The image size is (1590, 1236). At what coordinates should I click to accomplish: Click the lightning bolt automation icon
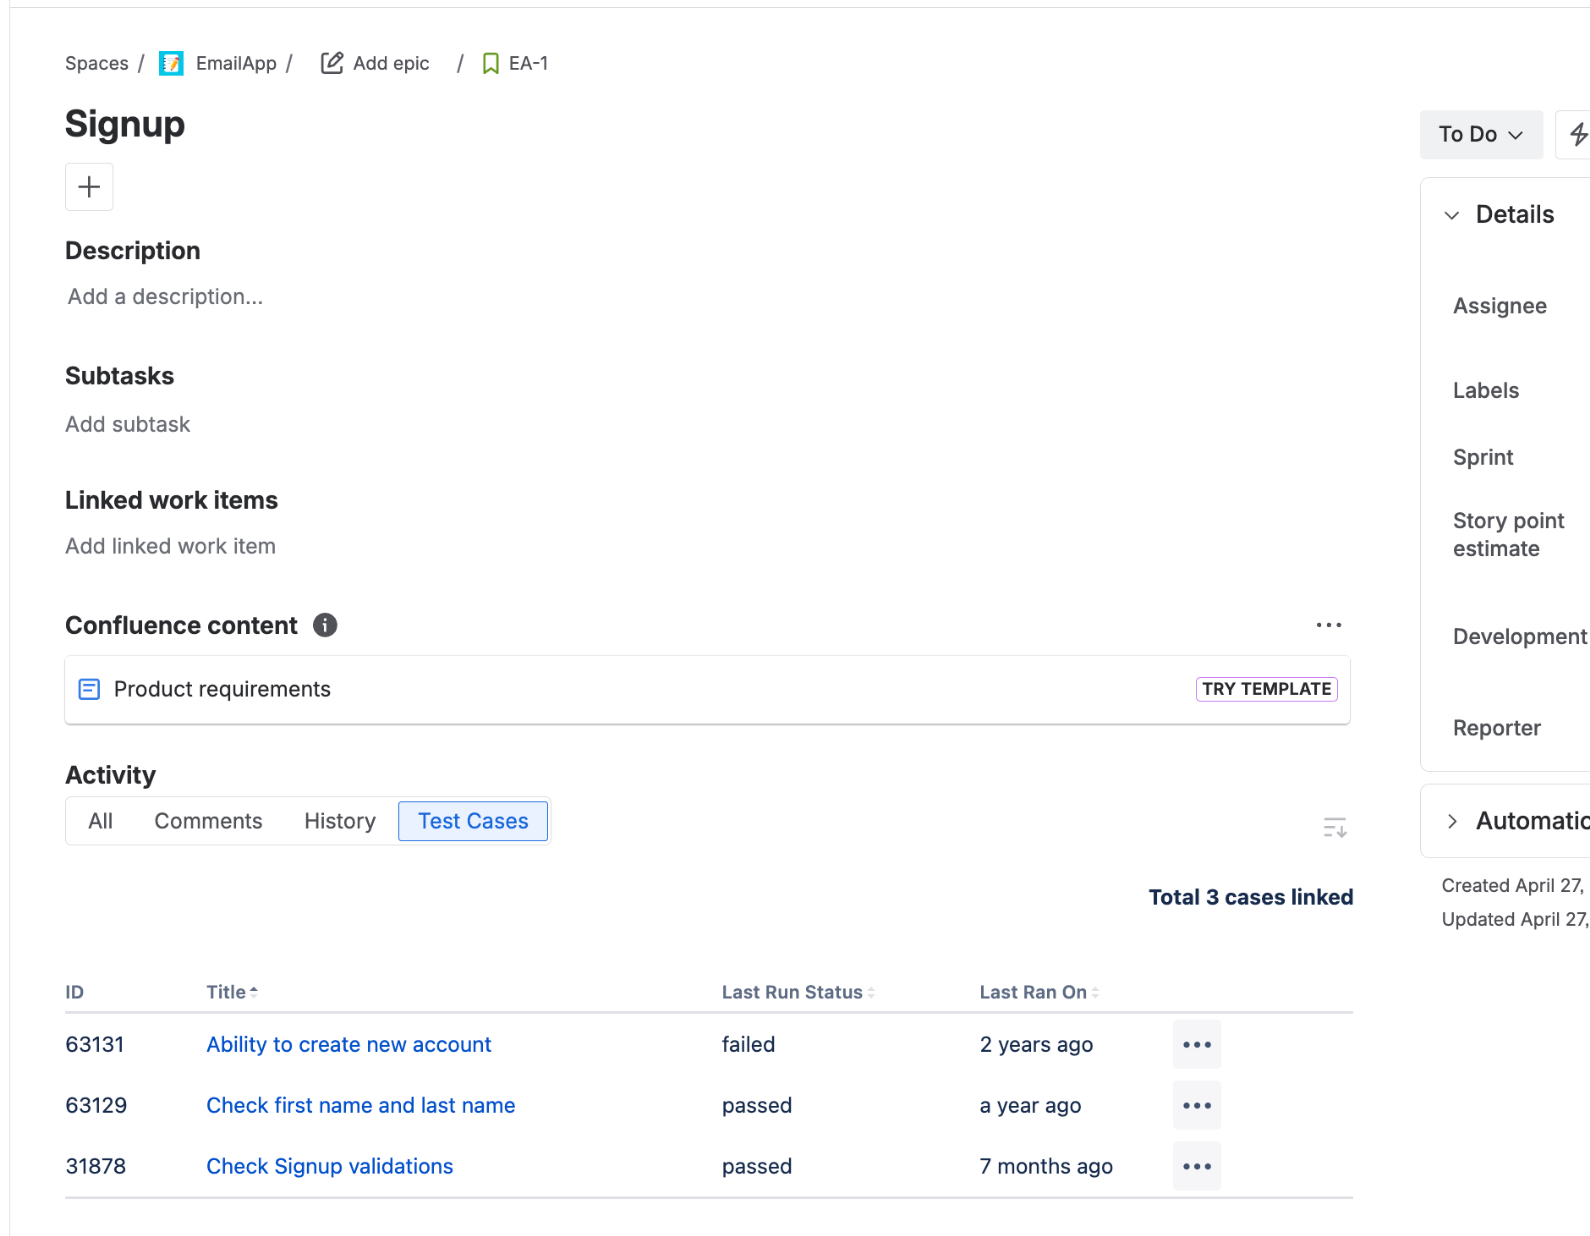1577,134
